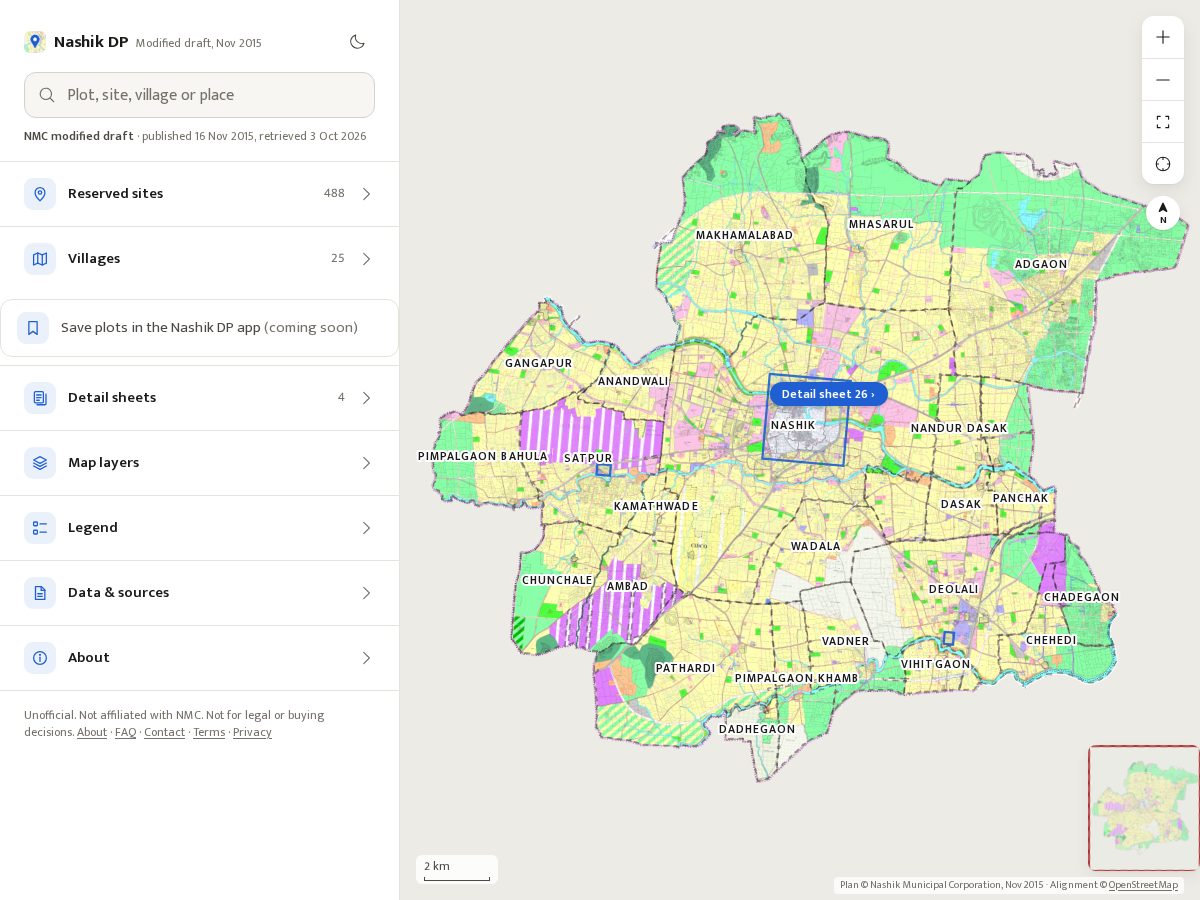This screenshot has height=900, width=1200.
Task: Focus the plot, site, village search field
Action: pyautogui.click(x=199, y=95)
